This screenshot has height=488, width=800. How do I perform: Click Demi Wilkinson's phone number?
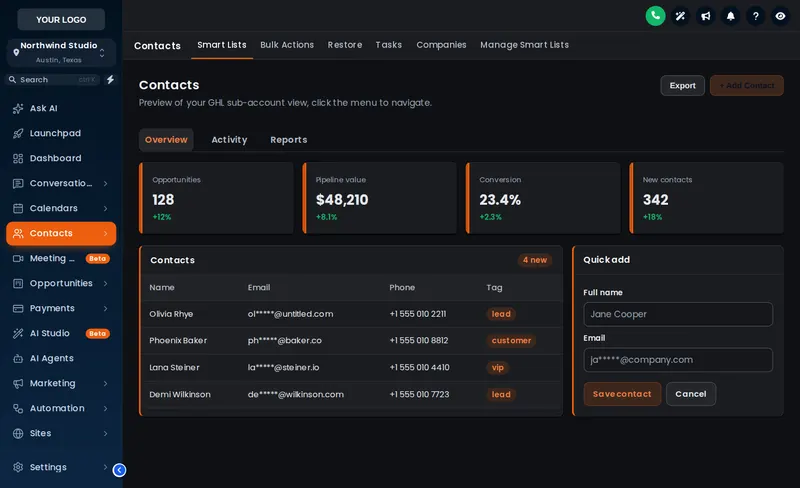tap(419, 395)
